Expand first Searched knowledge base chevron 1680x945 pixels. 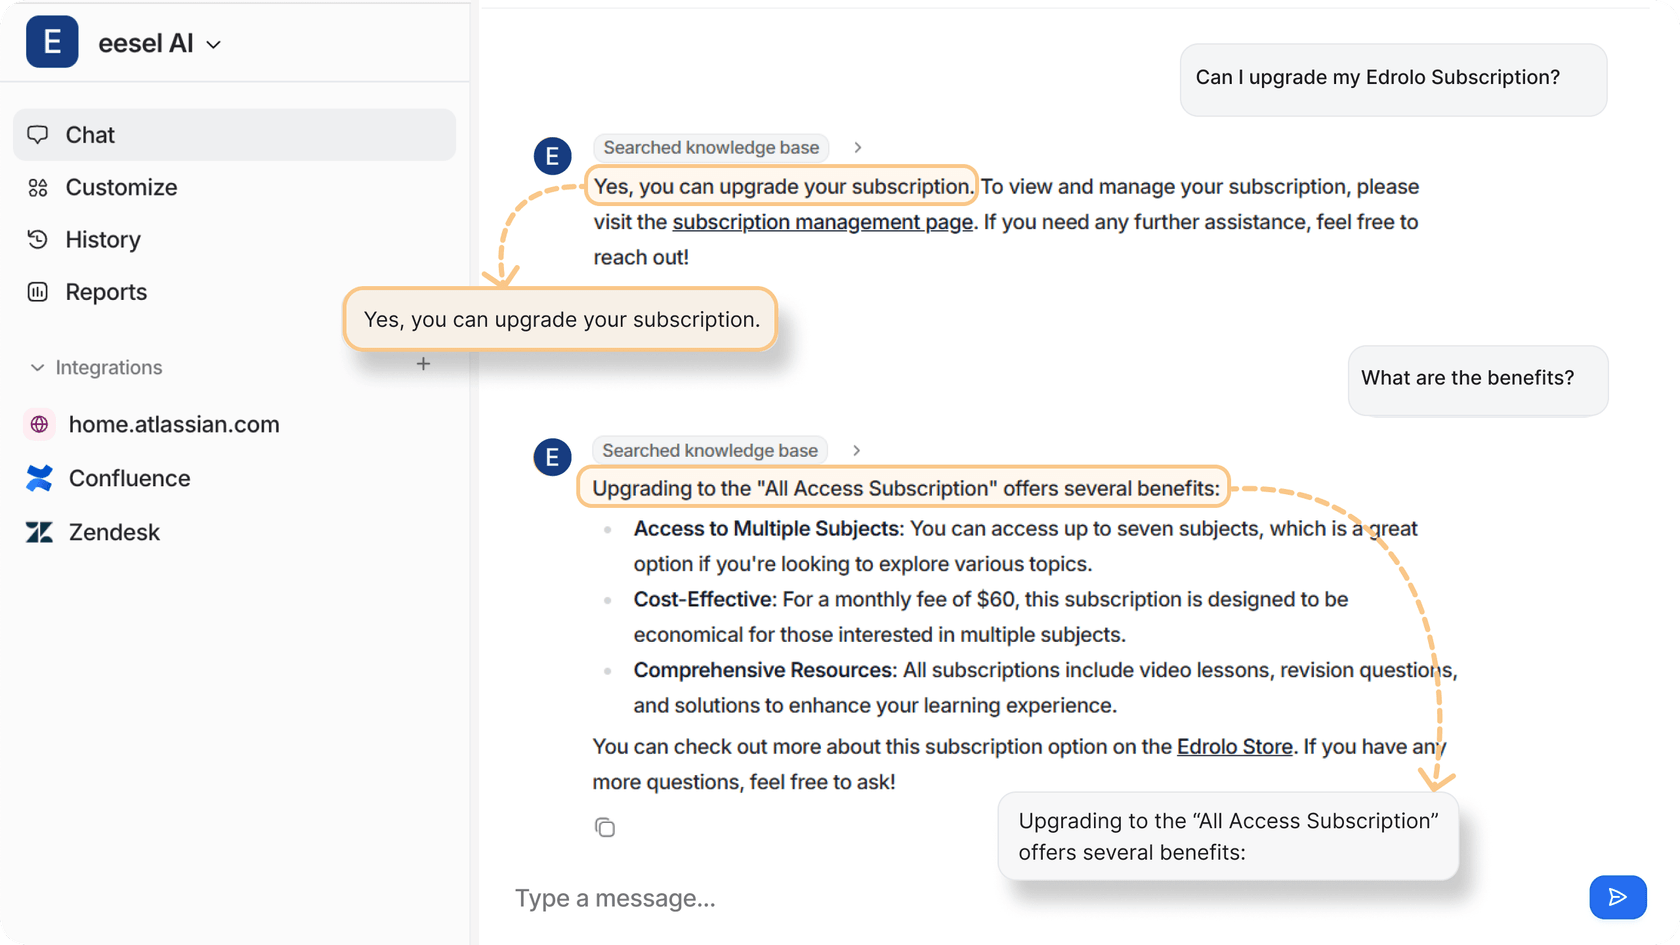[x=858, y=147]
